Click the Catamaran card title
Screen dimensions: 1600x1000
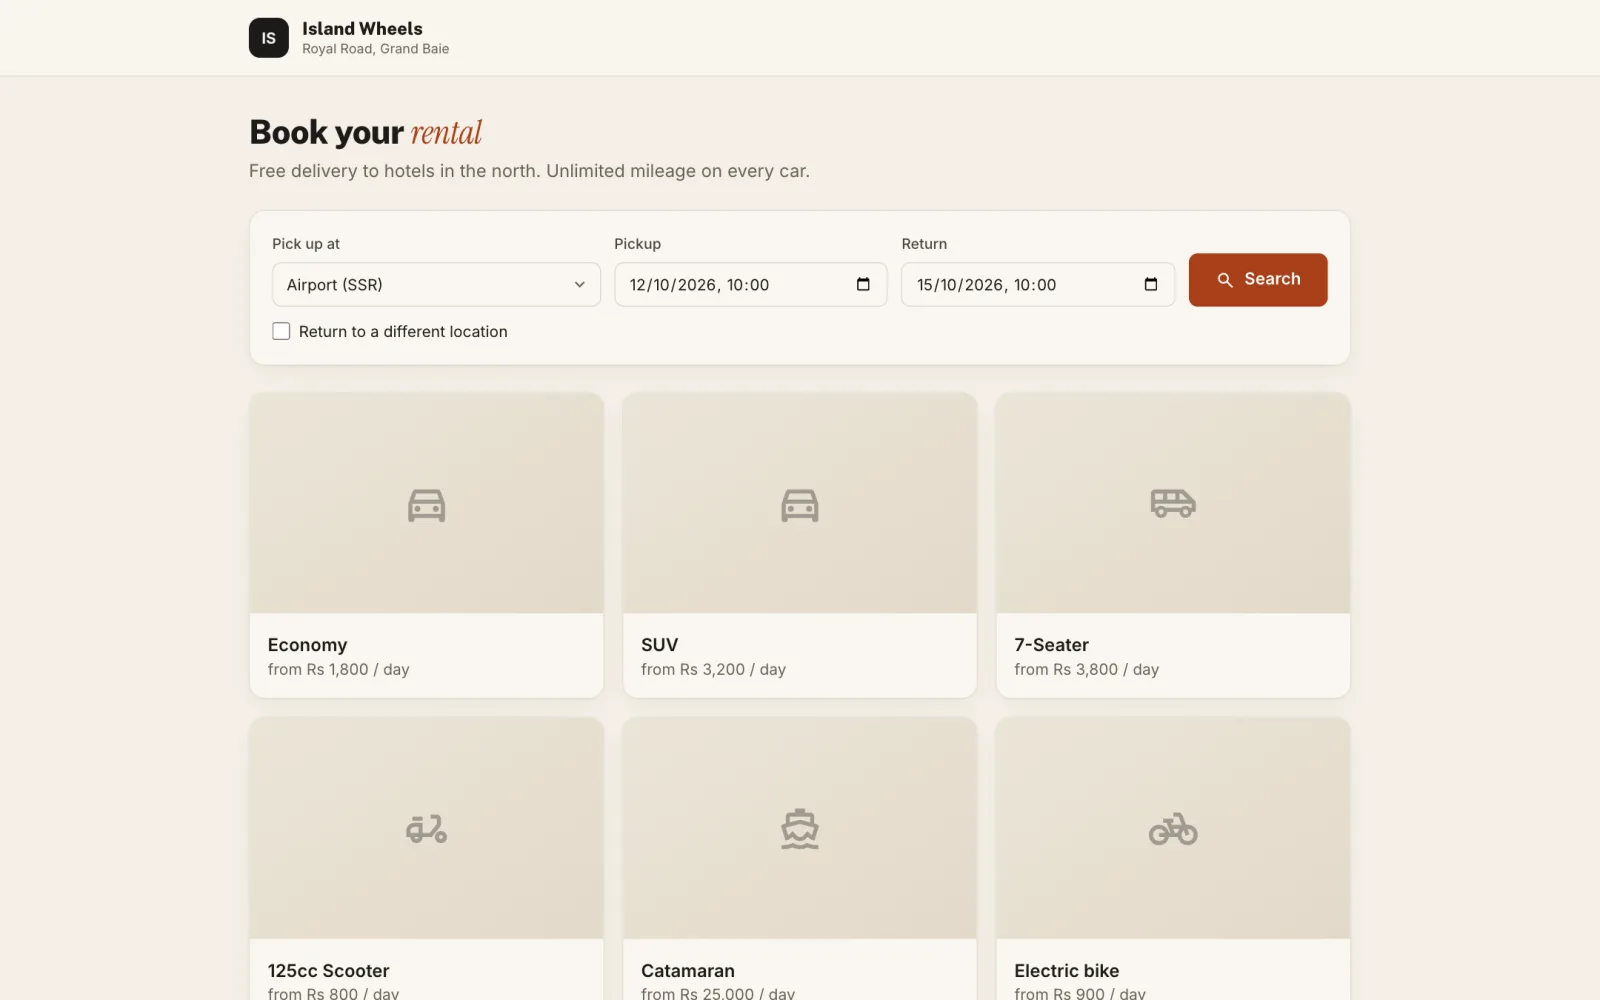coord(687,971)
